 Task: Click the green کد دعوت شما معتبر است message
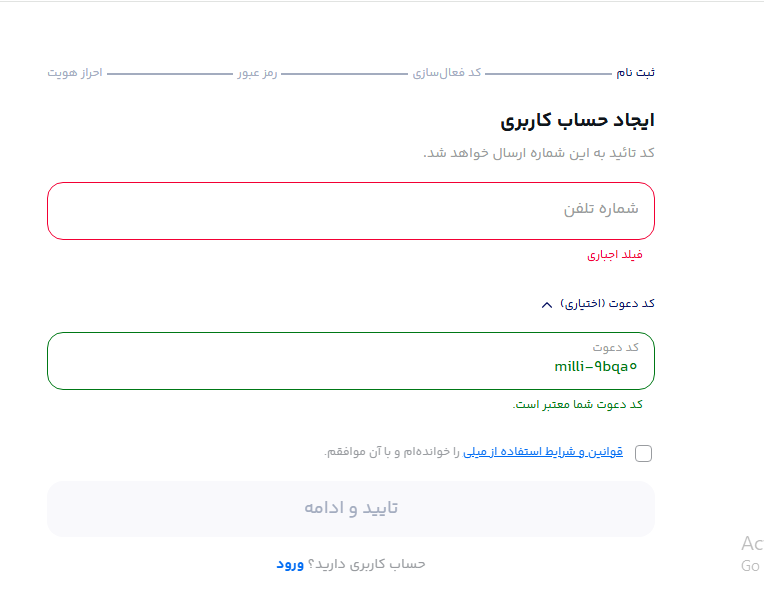578,404
